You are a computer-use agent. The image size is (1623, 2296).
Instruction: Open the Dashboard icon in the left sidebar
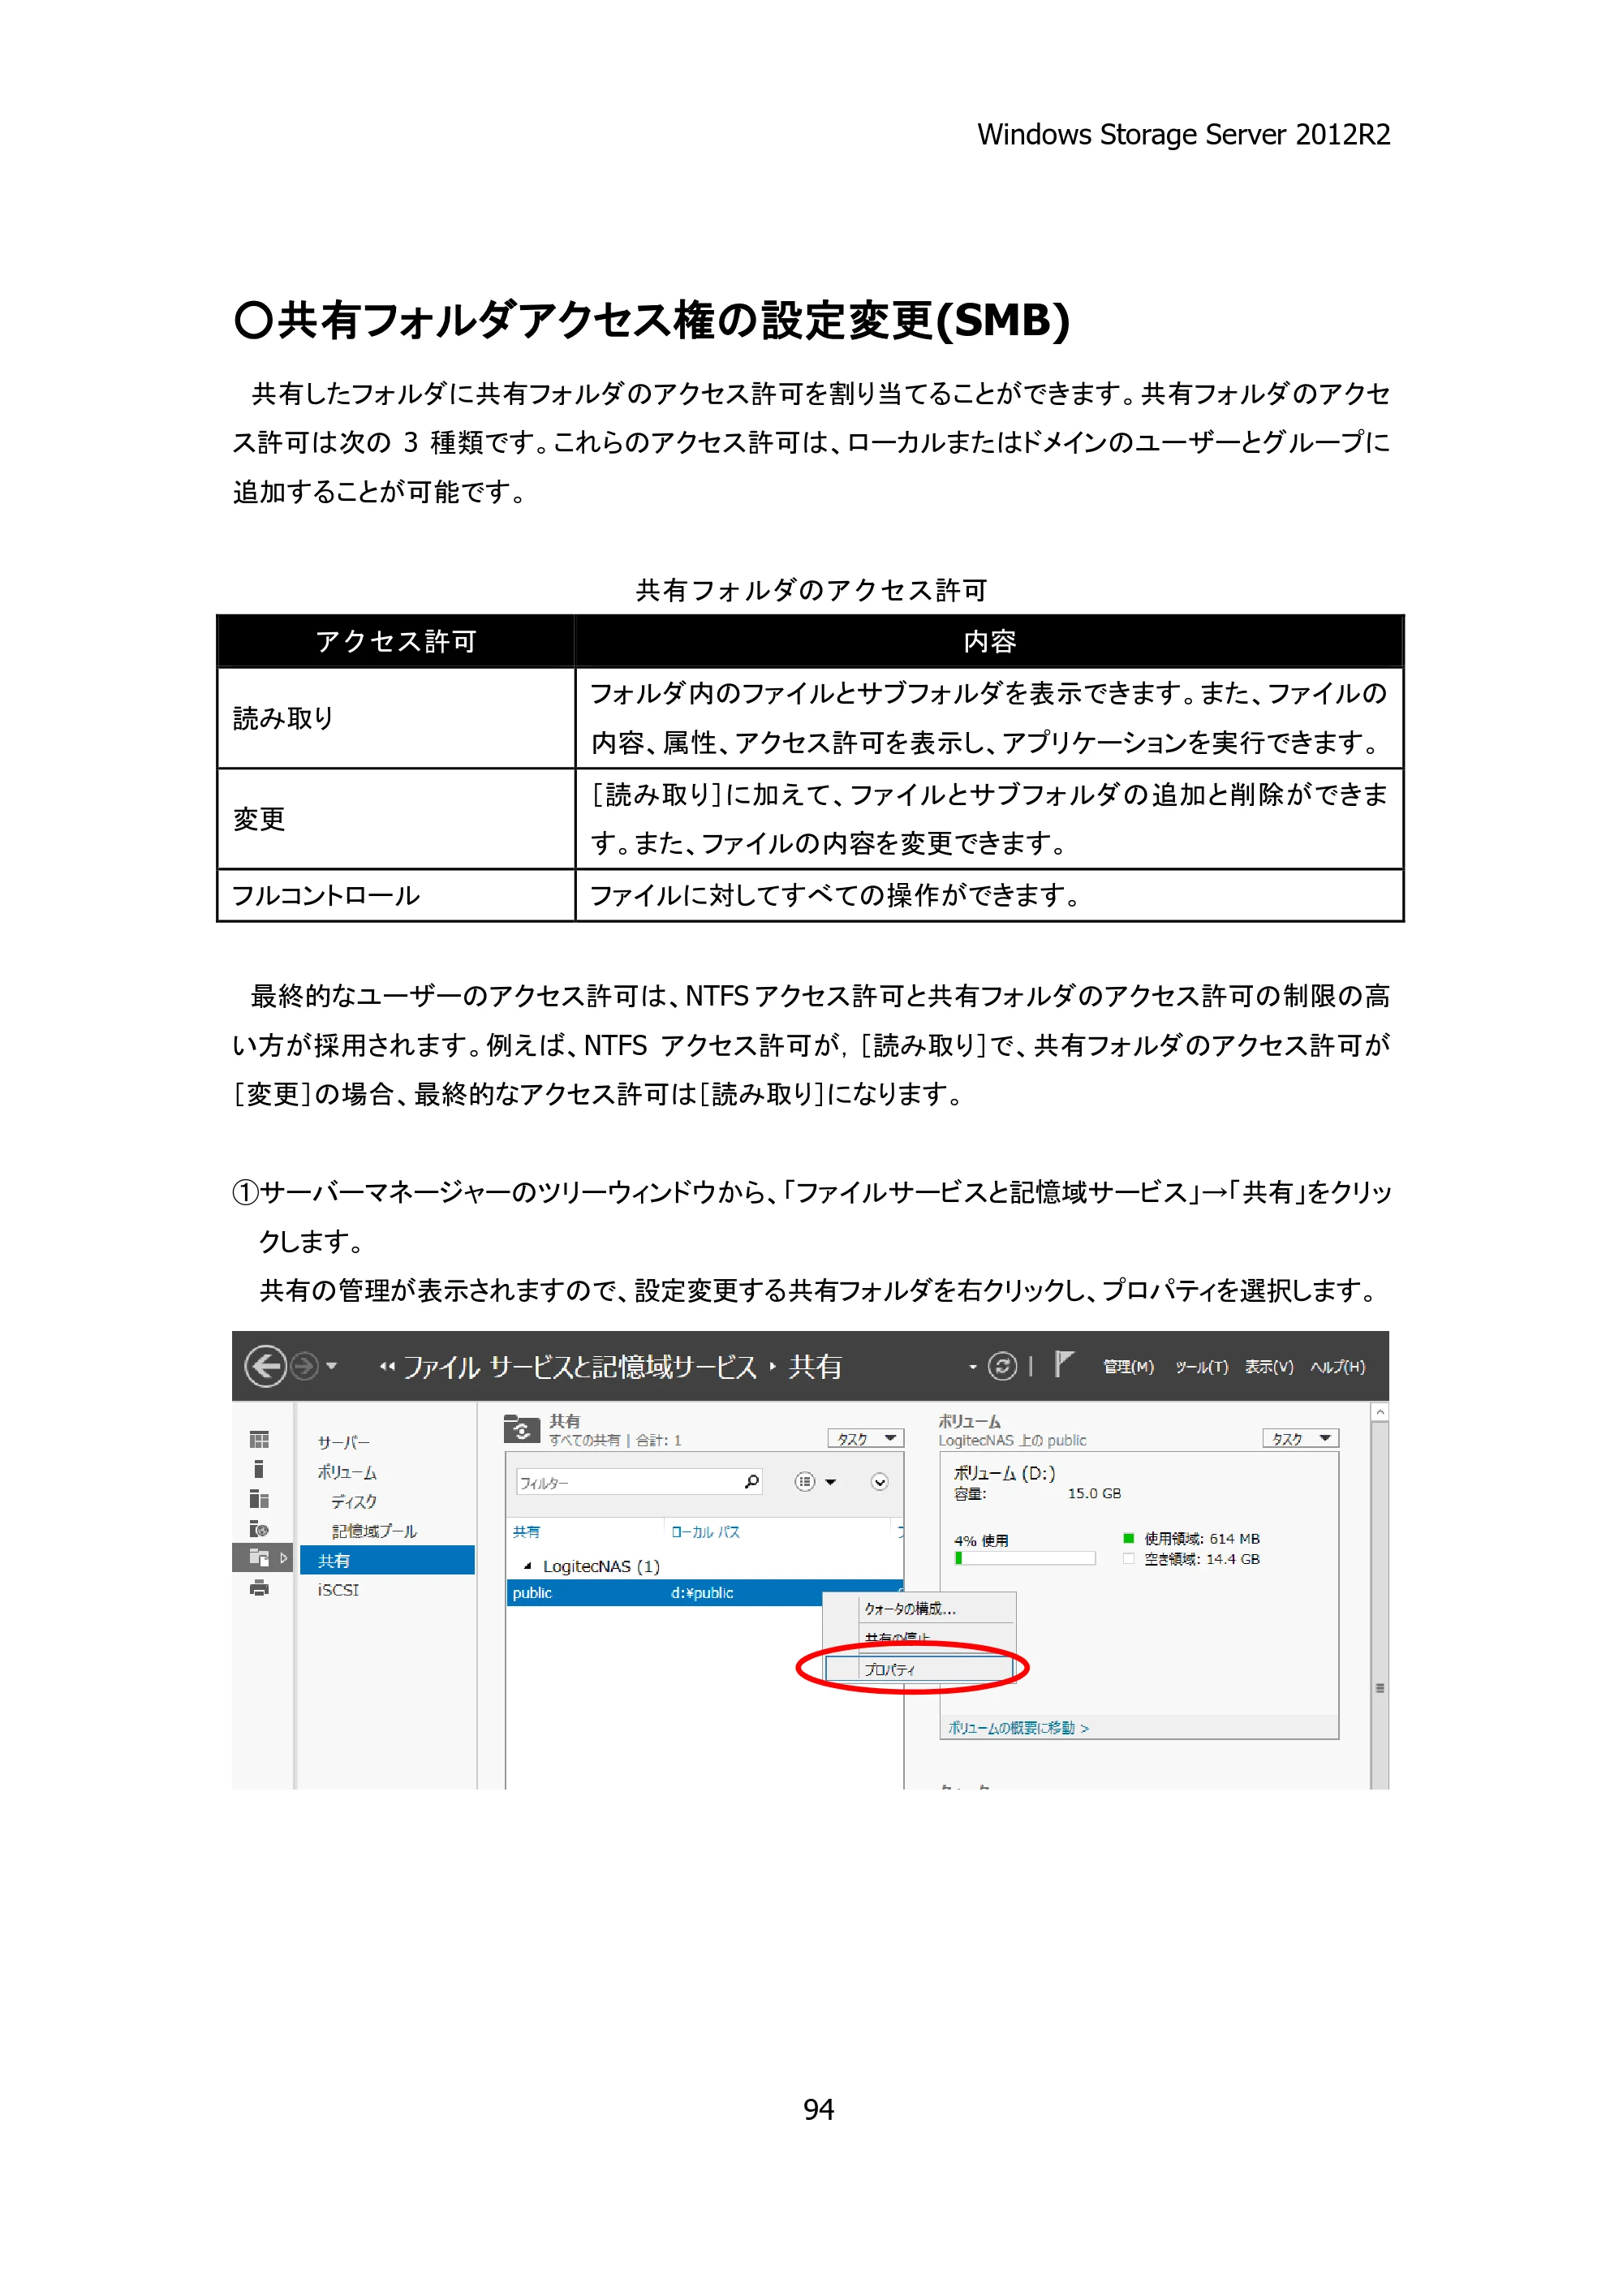[259, 1440]
